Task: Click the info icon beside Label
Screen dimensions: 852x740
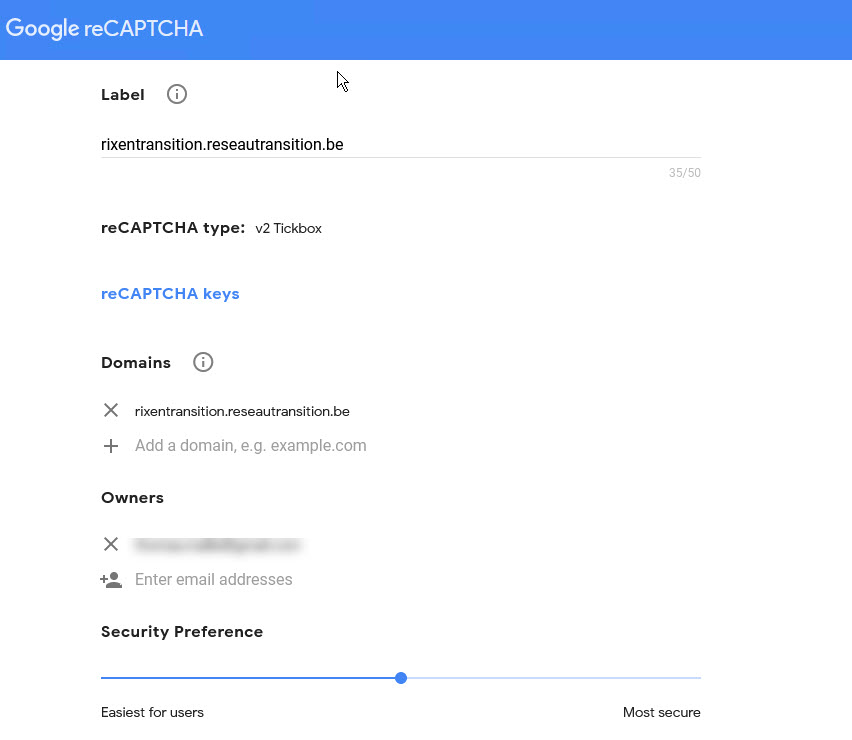Action: pyautogui.click(x=177, y=95)
